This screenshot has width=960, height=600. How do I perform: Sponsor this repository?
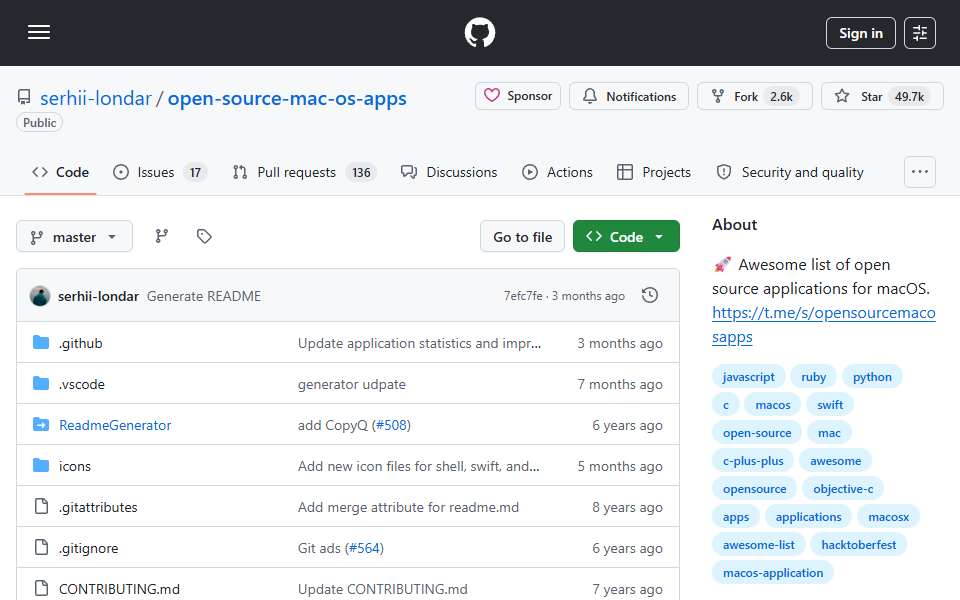pos(518,96)
